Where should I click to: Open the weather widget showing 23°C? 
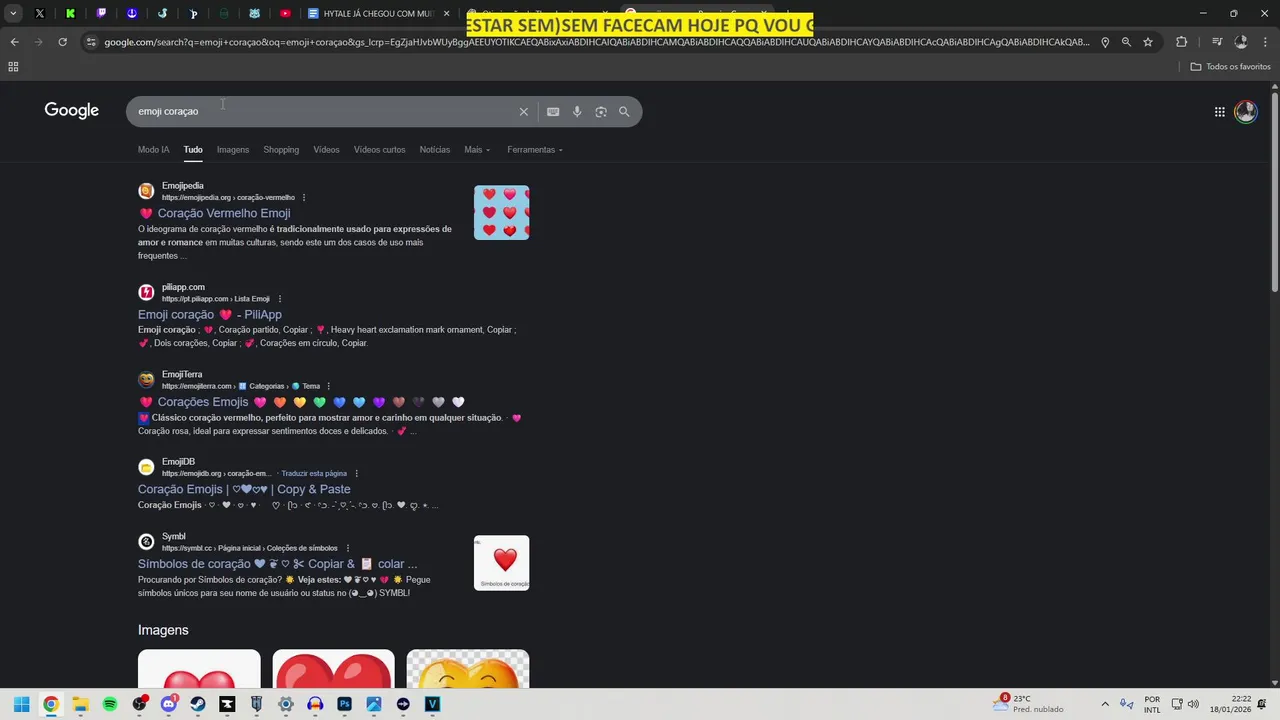click(1029, 704)
